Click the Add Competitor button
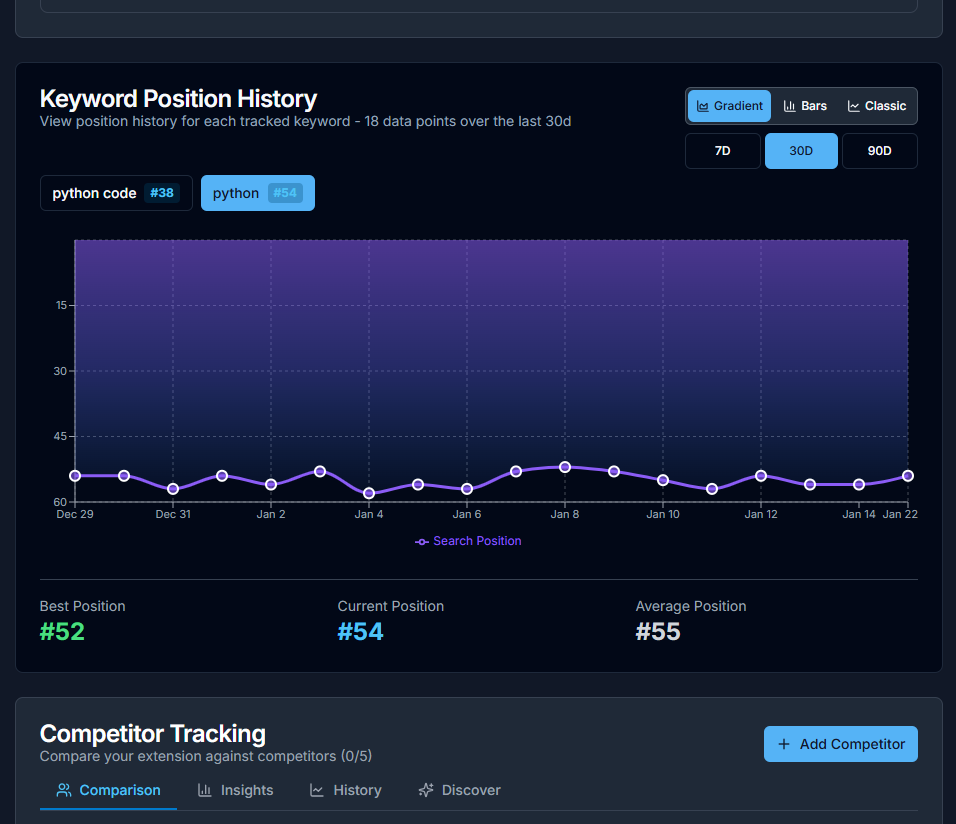Image resolution: width=956 pixels, height=824 pixels. coord(840,744)
